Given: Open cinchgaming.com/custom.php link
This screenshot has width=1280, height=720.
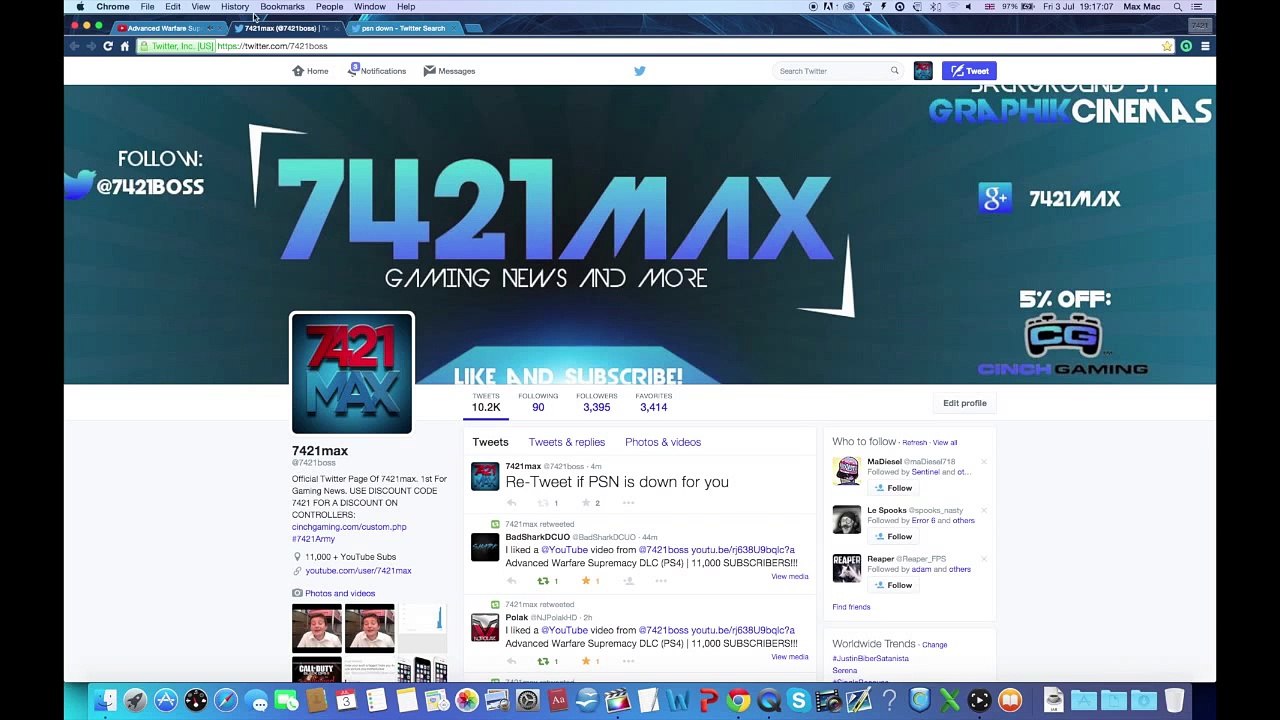Looking at the screenshot, I should pyautogui.click(x=349, y=527).
